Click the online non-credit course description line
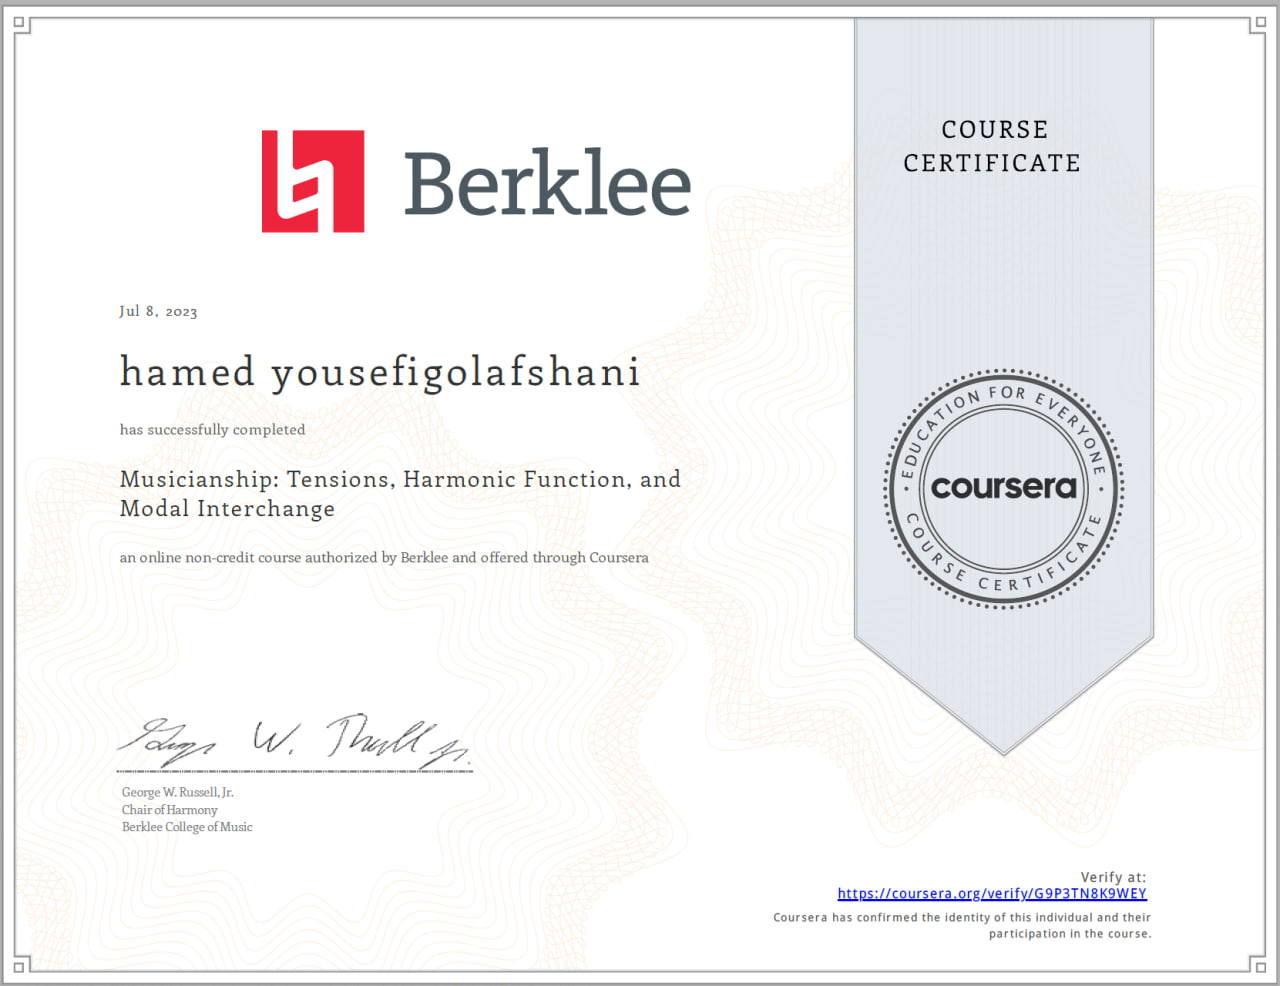The height and width of the screenshot is (986, 1280). (x=384, y=557)
